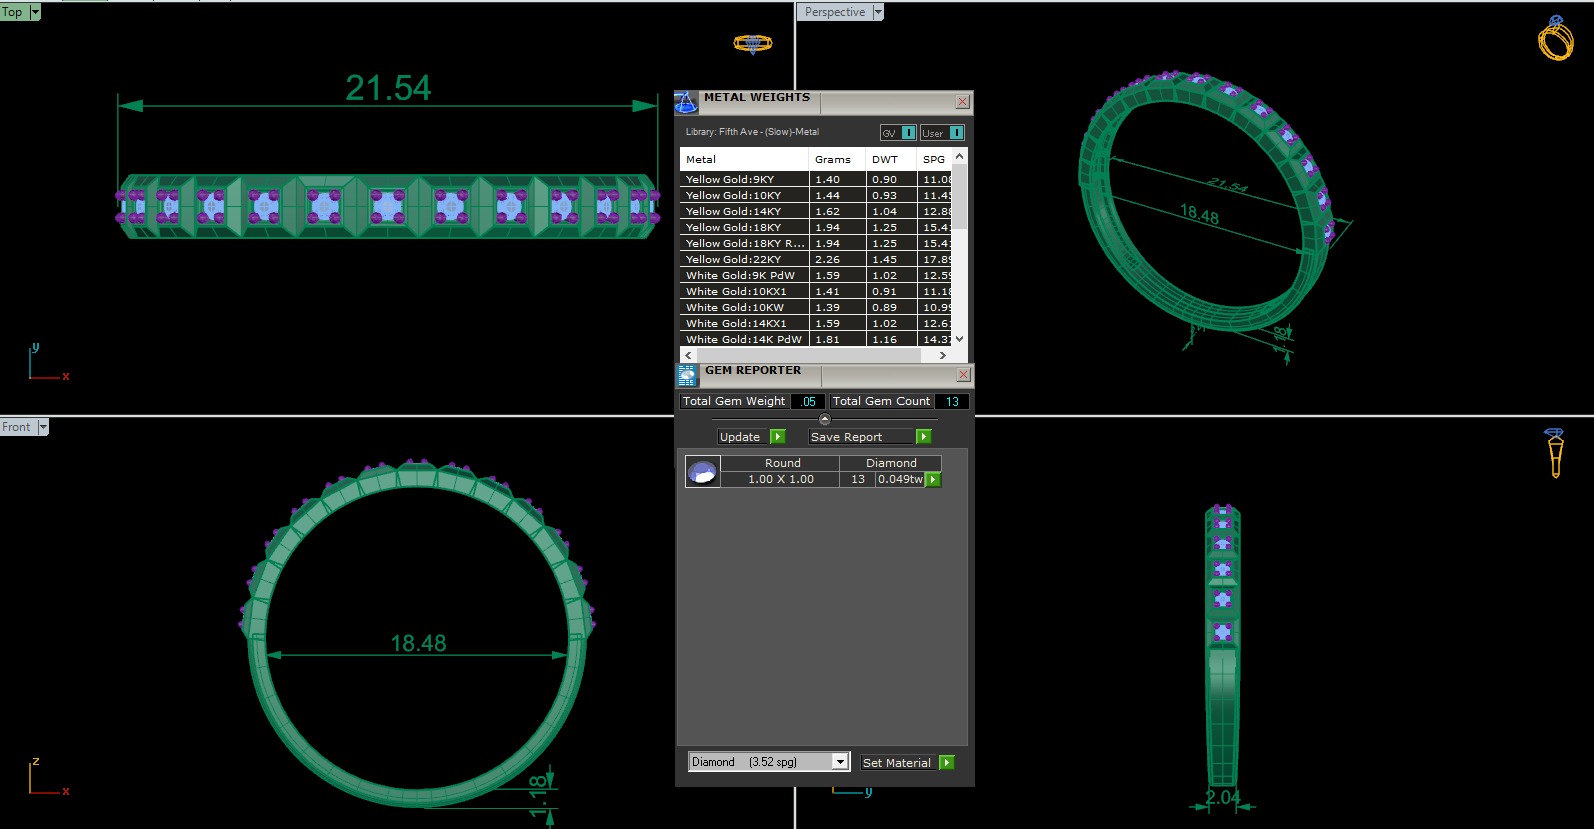
Task: Activate the Top viewport title label
Action: point(13,12)
